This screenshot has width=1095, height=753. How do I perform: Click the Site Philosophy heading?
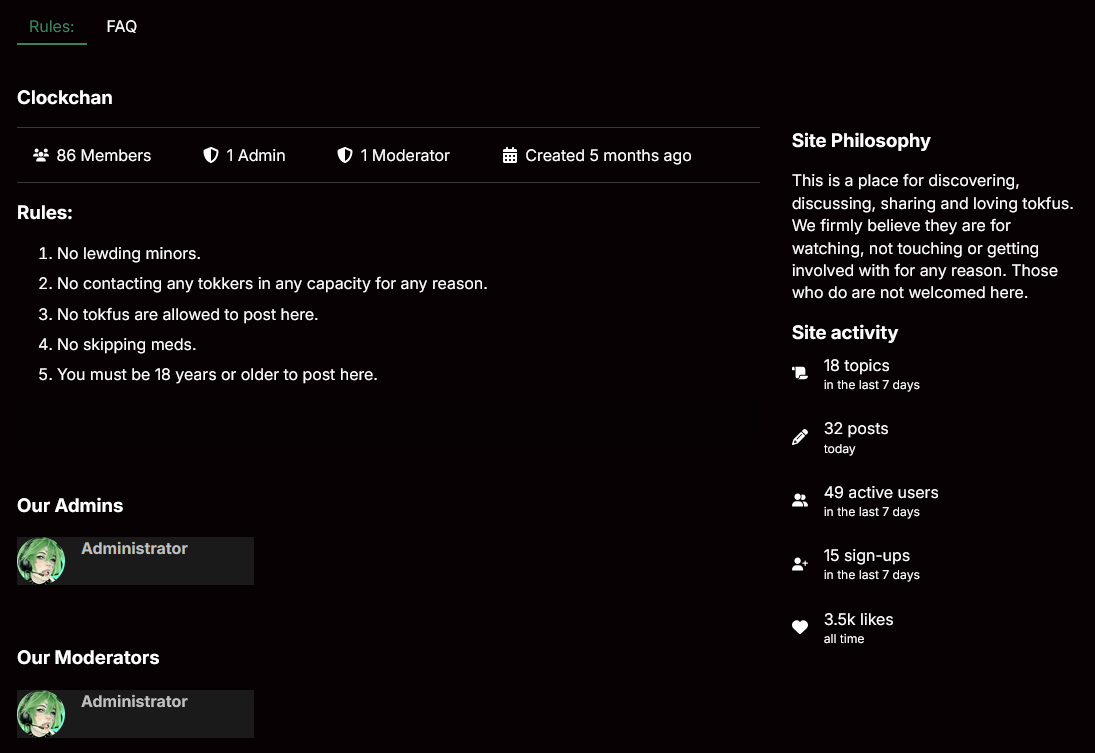pos(861,141)
